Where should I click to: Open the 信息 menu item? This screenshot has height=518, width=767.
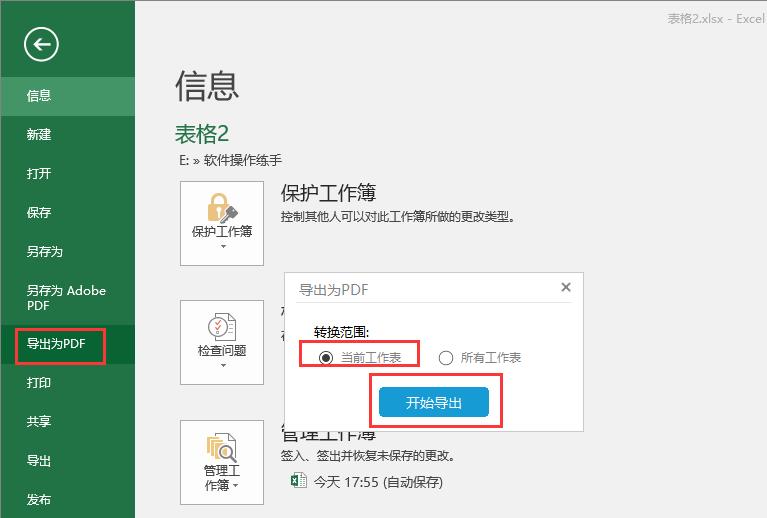coord(39,96)
